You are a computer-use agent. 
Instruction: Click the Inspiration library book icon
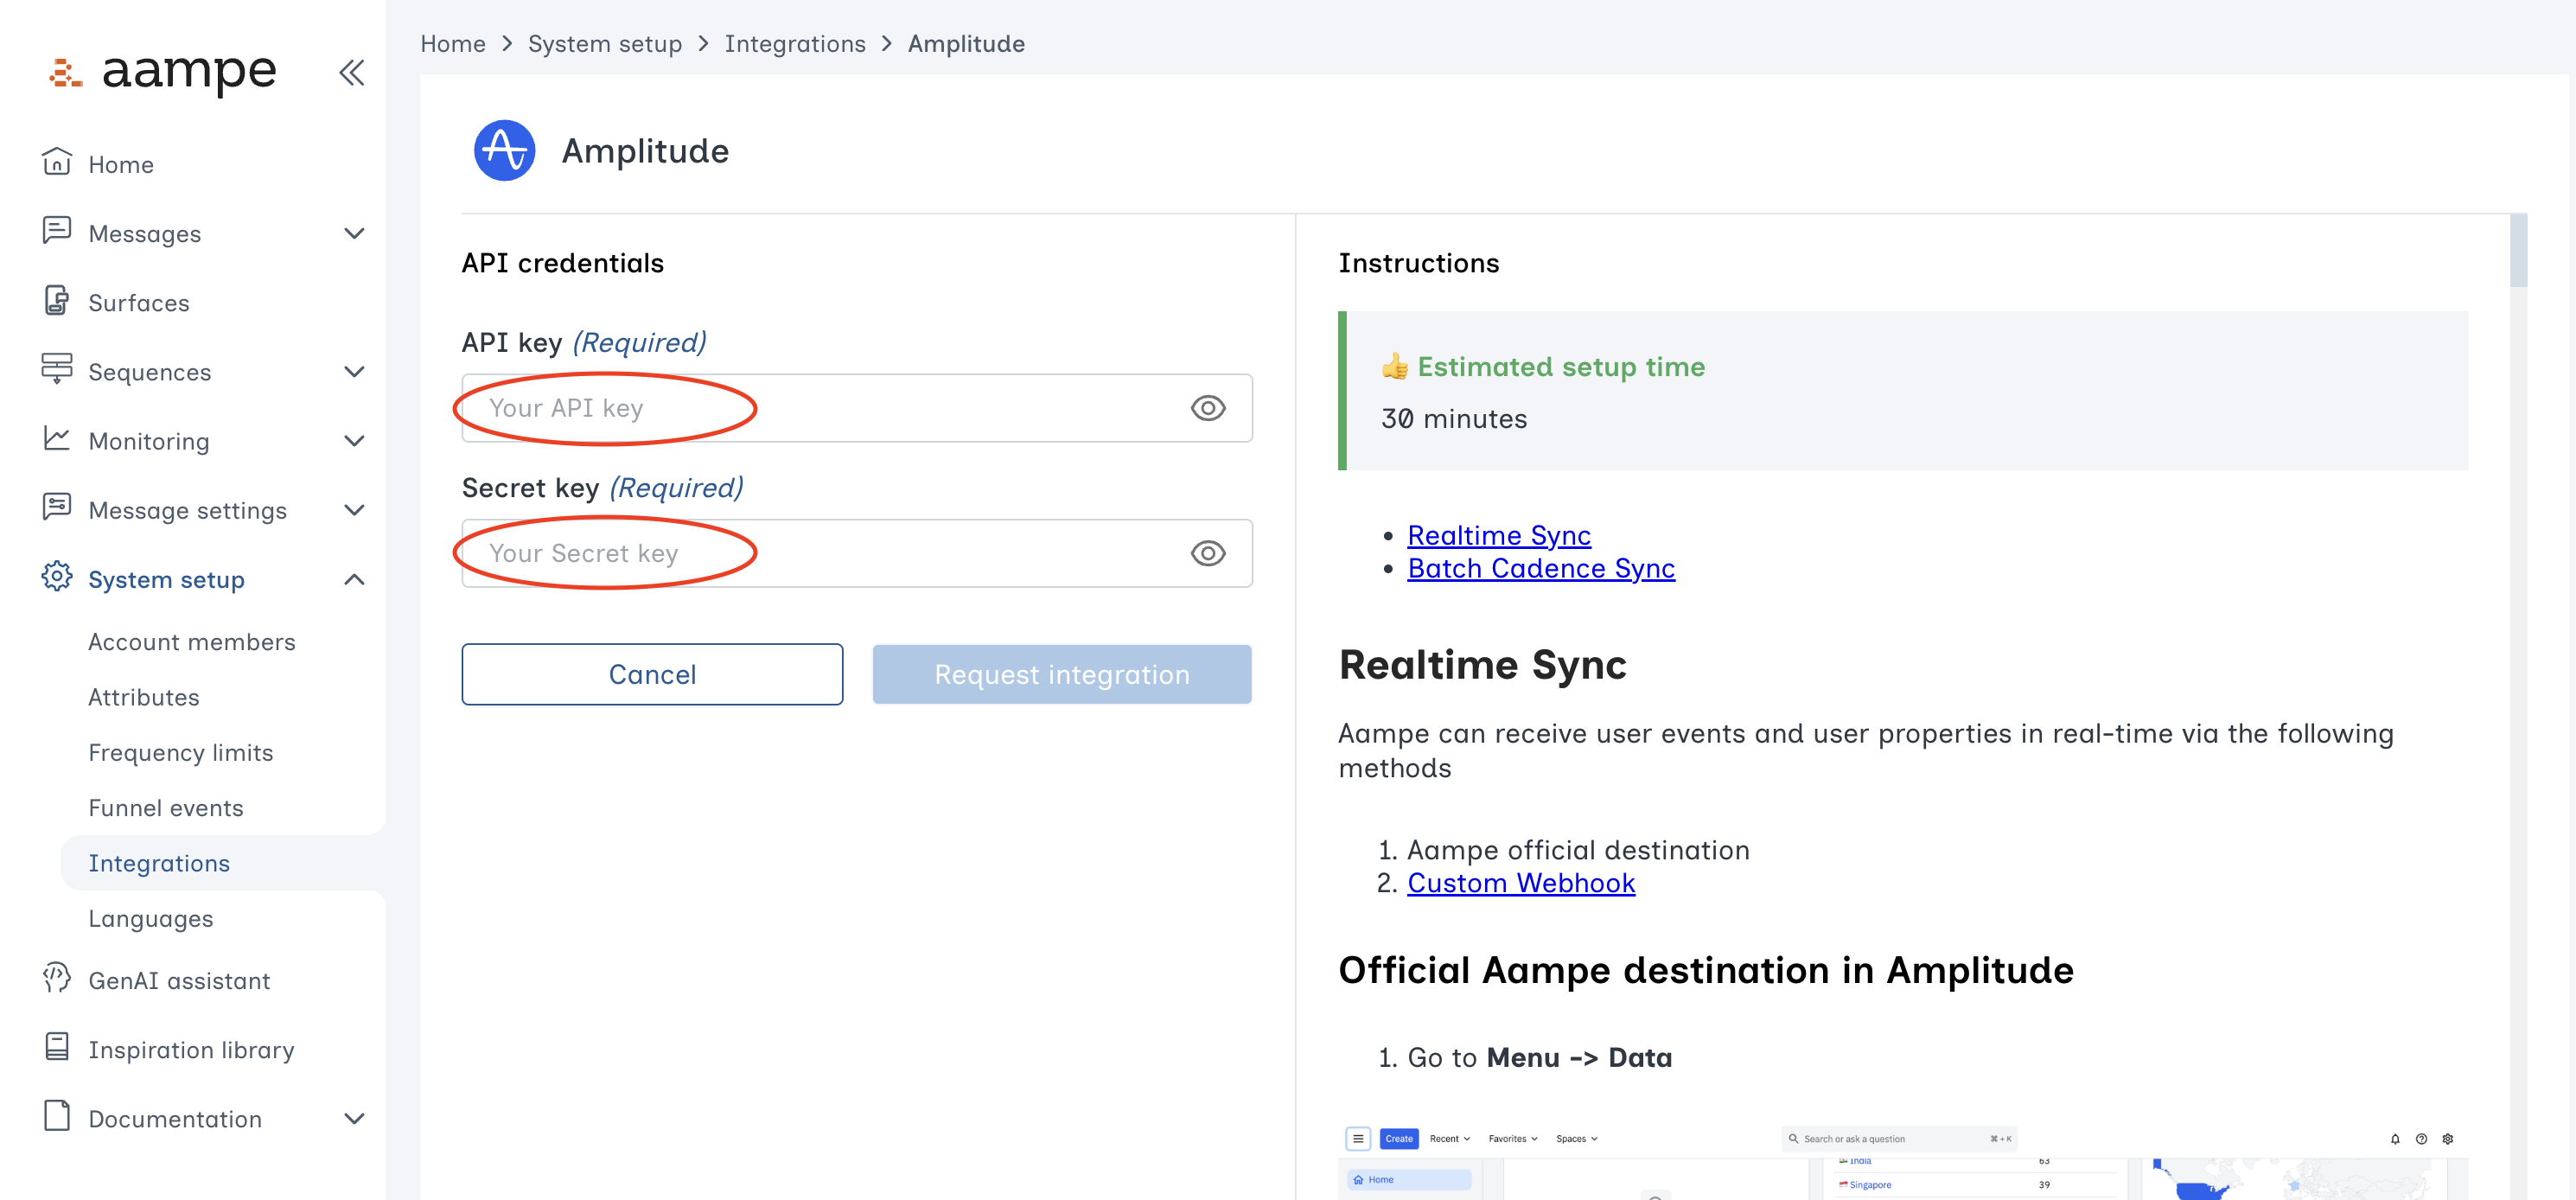point(57,1048)
